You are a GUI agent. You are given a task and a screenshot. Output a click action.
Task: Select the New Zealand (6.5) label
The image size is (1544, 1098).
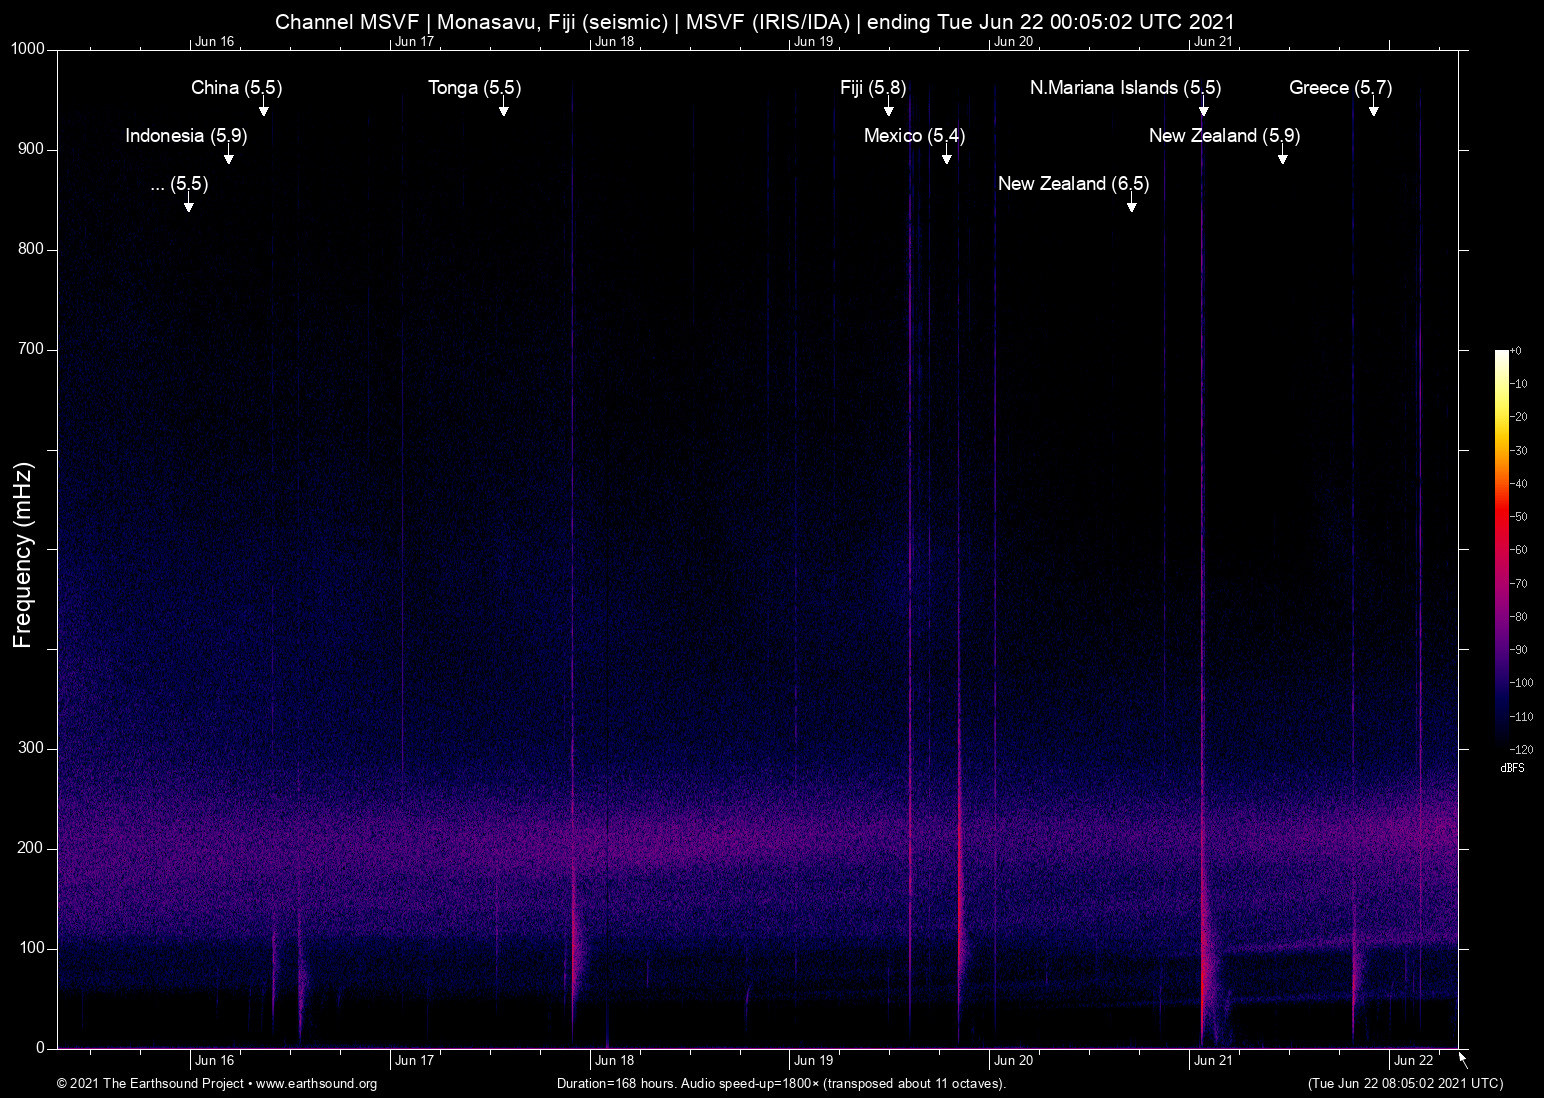[1074, 184]
